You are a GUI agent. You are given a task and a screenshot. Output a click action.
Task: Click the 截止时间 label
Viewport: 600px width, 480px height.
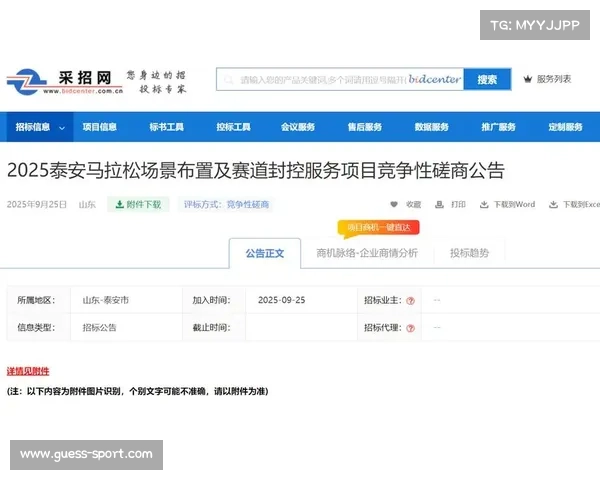[x=211, y=328]
